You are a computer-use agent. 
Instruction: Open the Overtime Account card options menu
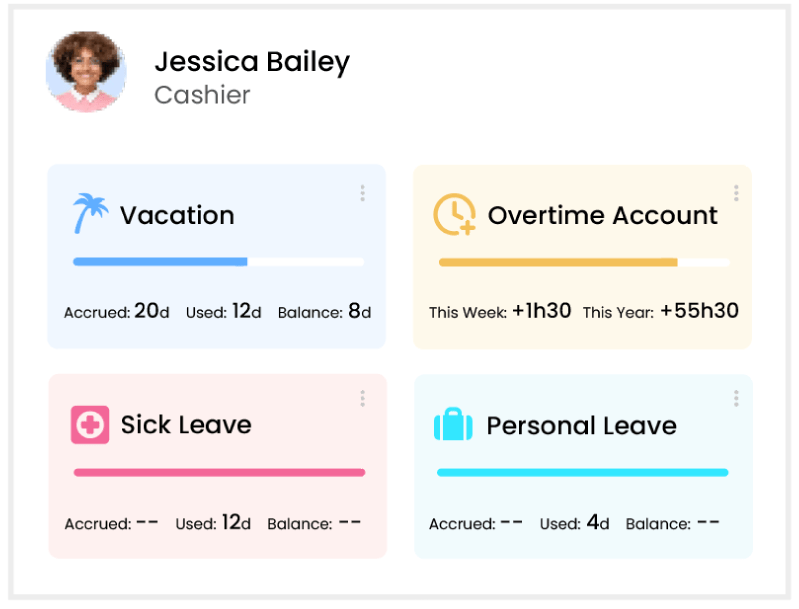736,193
